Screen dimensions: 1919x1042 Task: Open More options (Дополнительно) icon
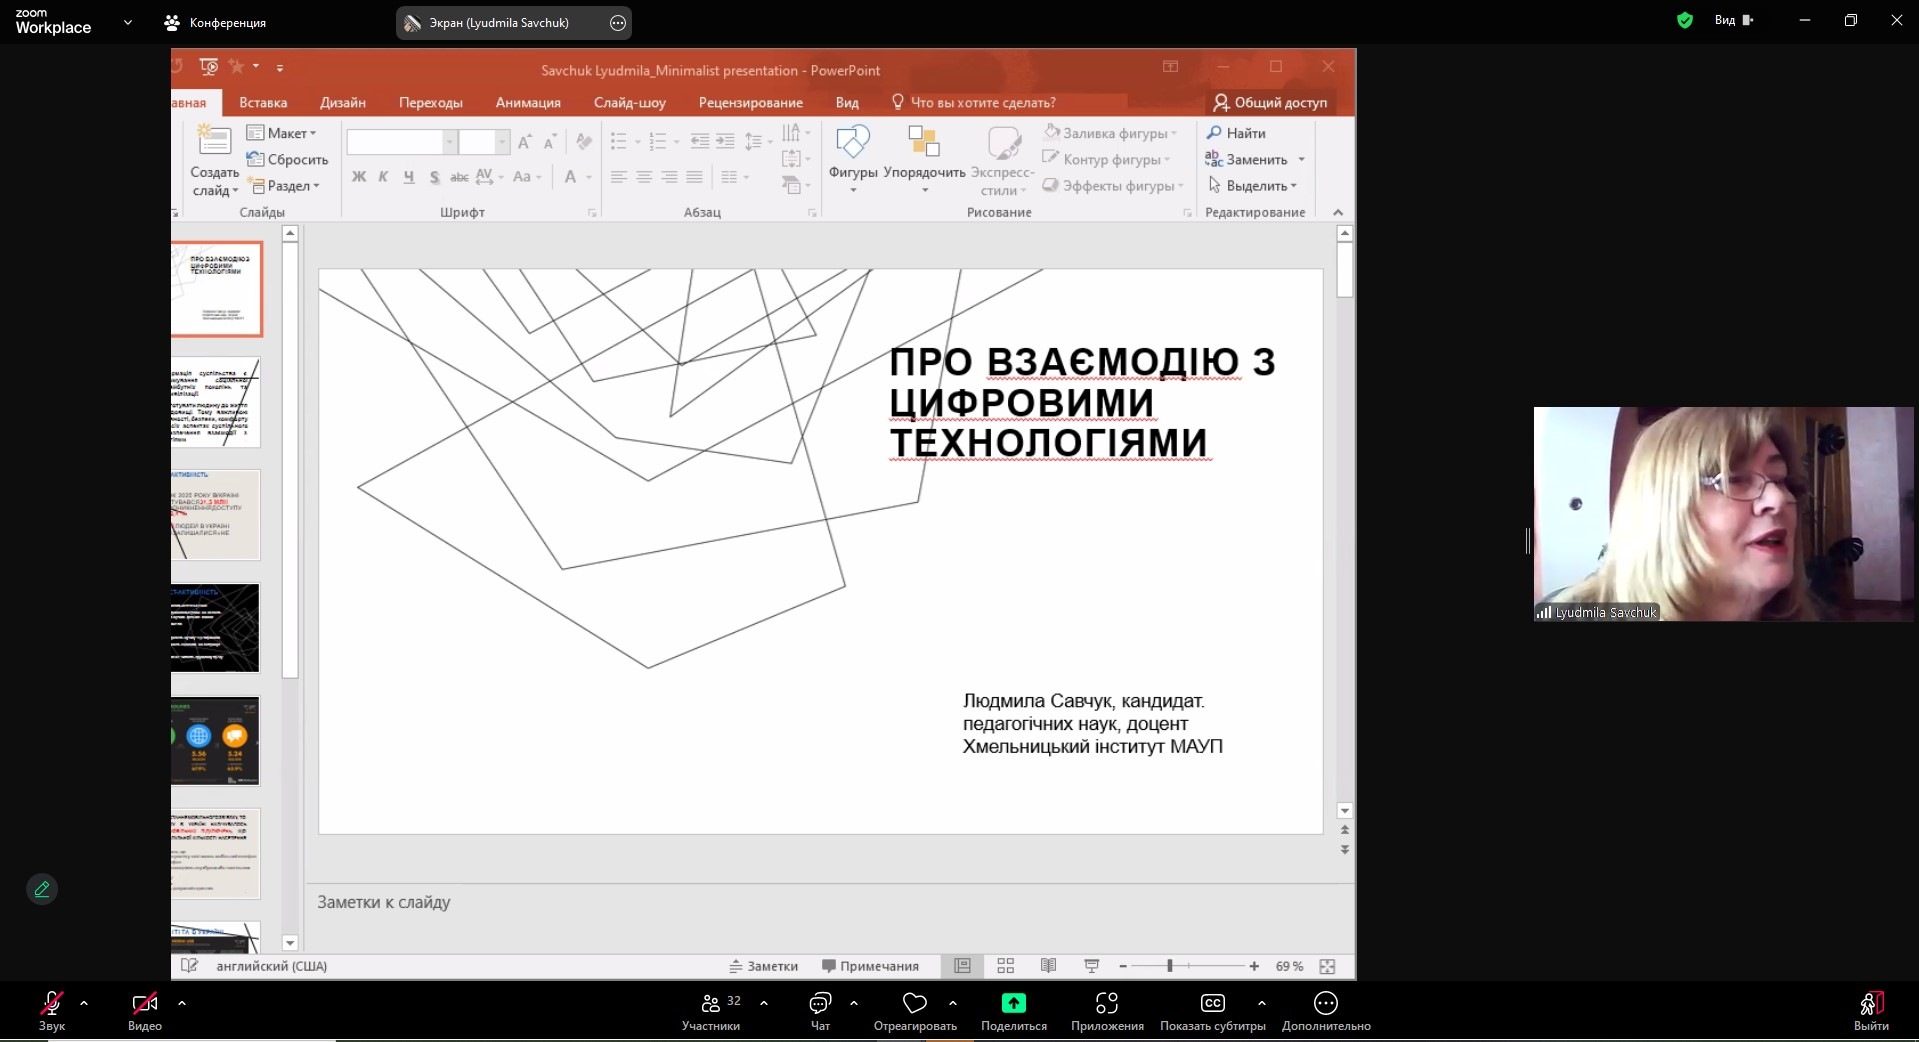click(x=1325, y=1003)
